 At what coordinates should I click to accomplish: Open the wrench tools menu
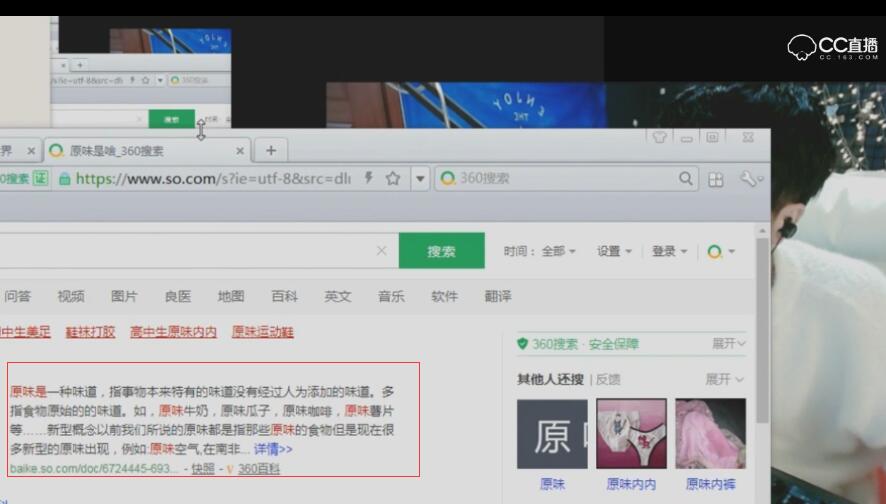coord(751,179)
